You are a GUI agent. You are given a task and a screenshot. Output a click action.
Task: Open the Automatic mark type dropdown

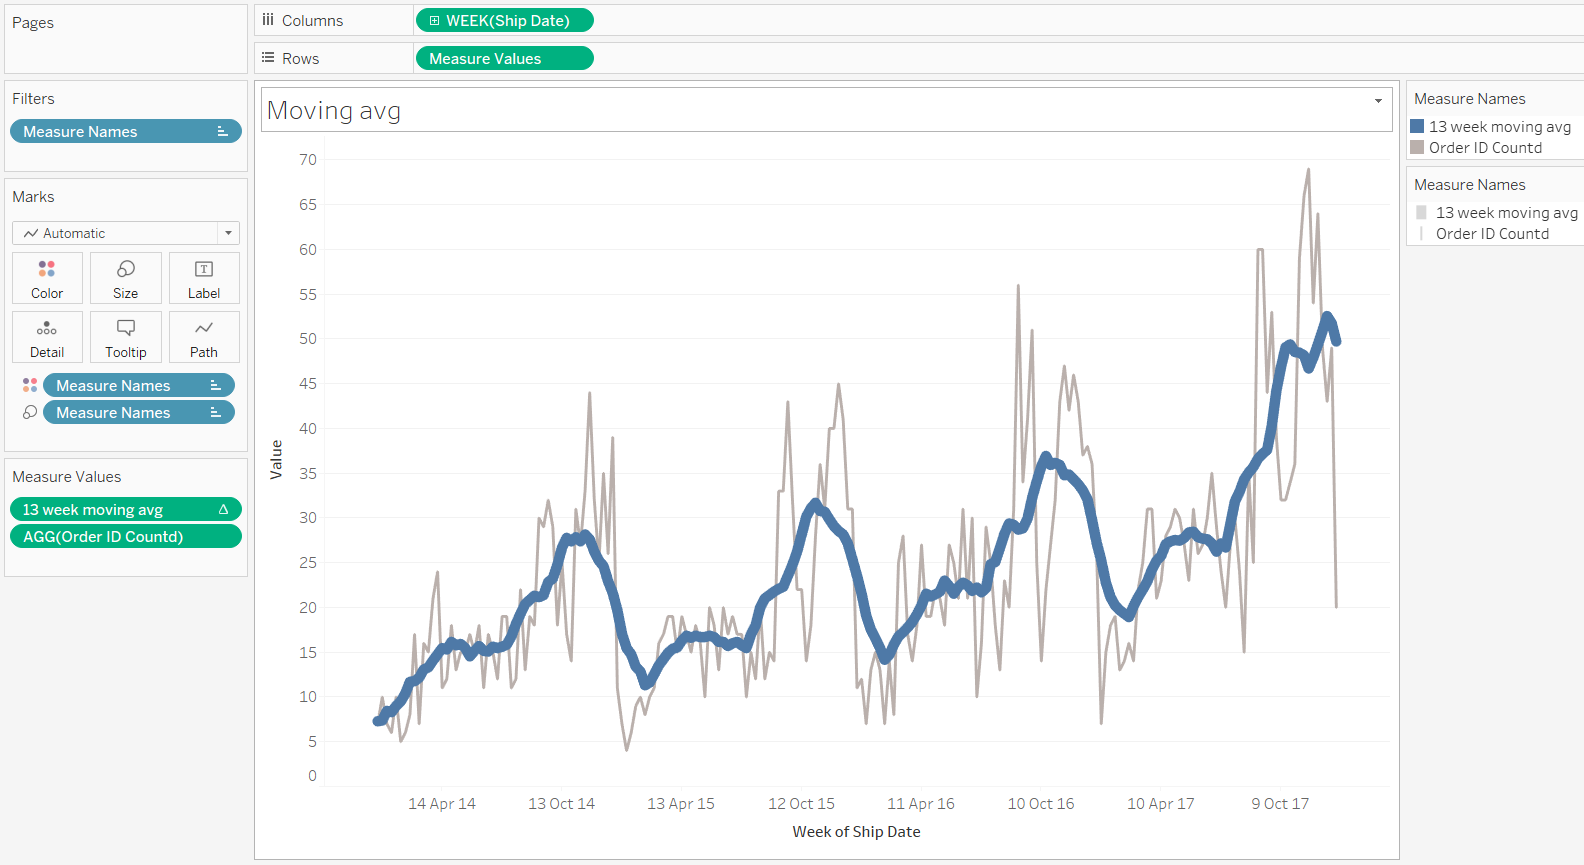click(126, 233)
